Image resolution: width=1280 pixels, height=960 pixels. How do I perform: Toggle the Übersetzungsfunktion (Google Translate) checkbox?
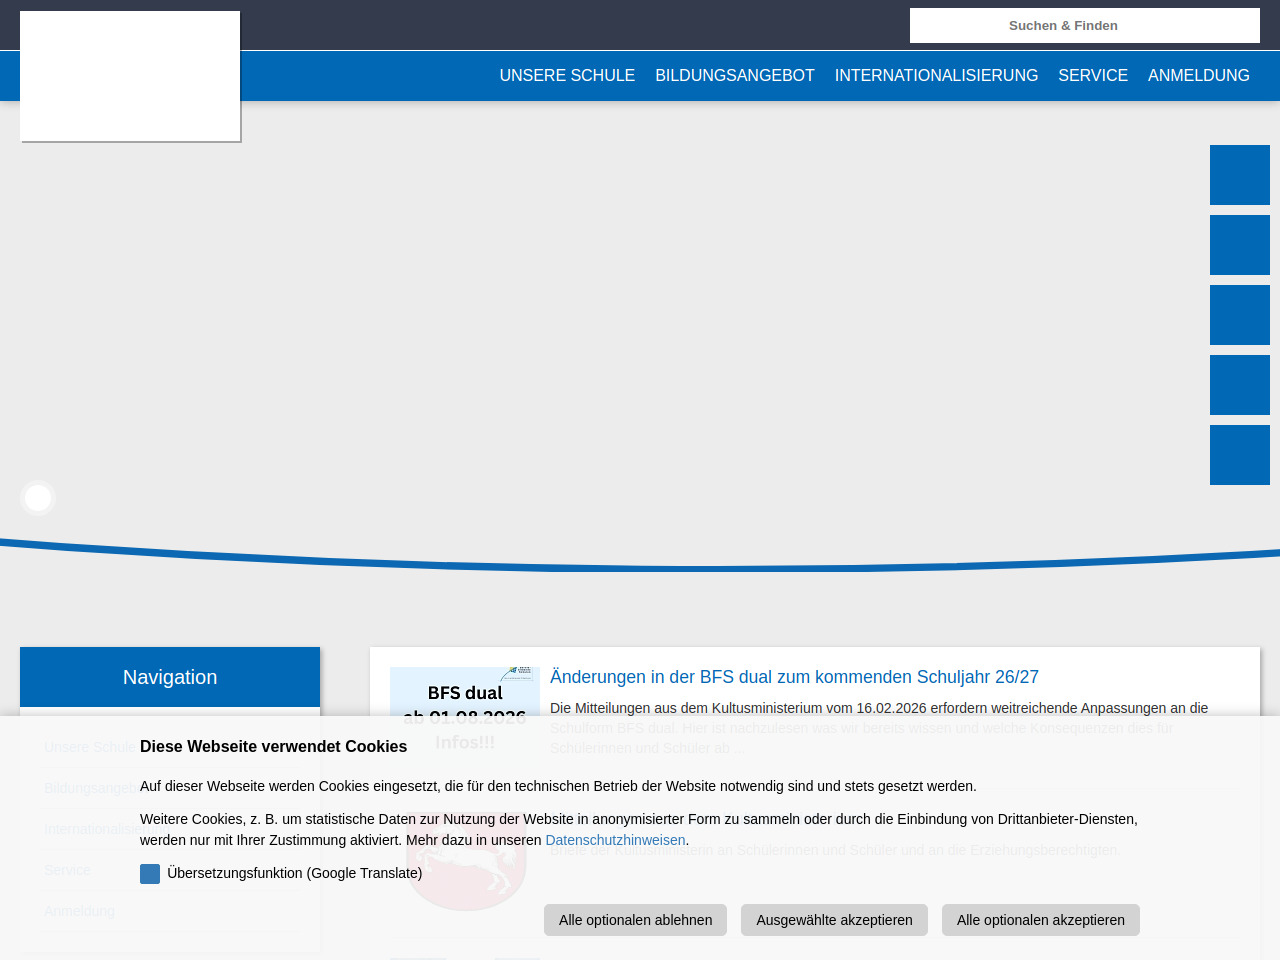point(150,874)
